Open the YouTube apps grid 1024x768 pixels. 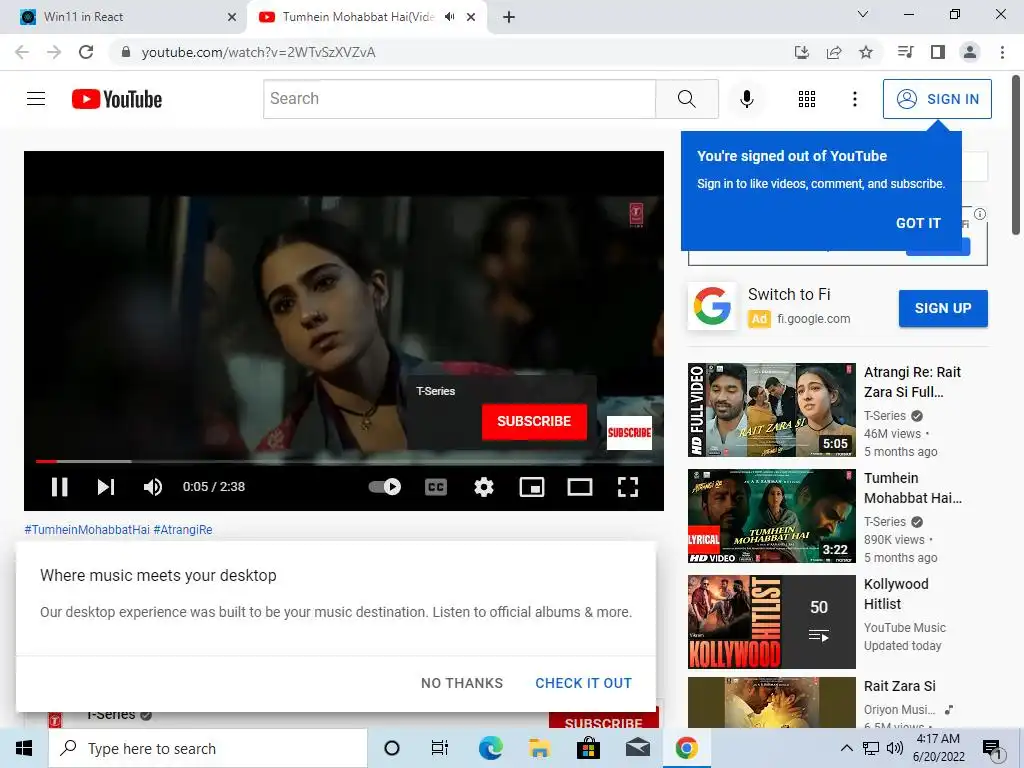tap(807, 99)
